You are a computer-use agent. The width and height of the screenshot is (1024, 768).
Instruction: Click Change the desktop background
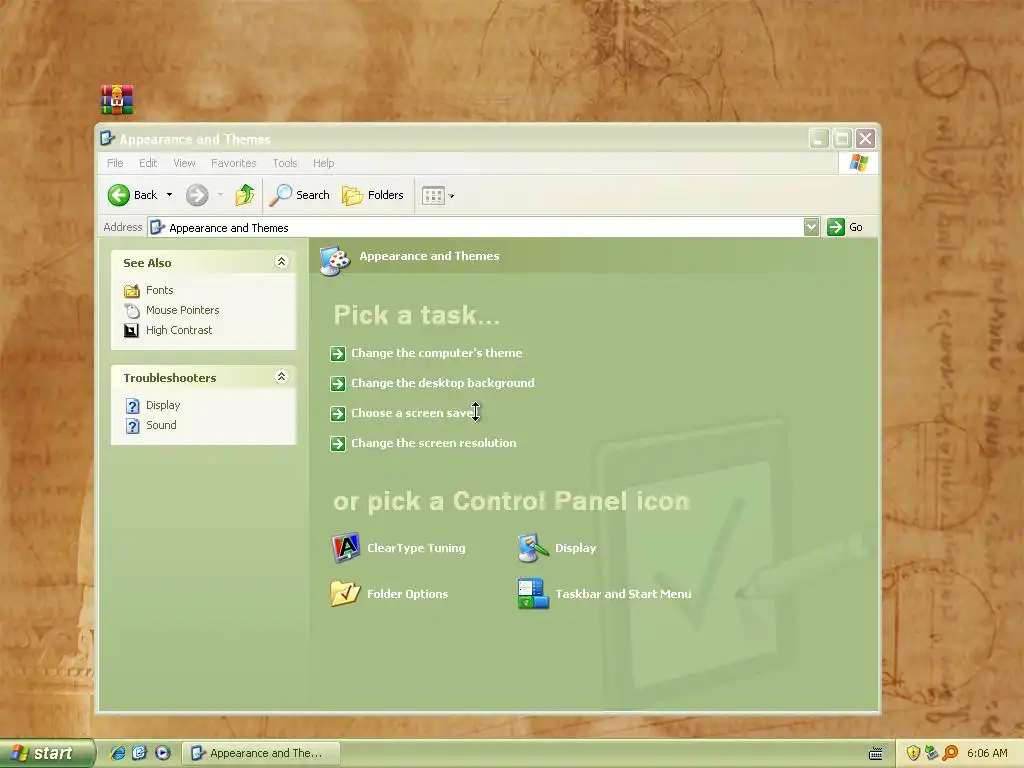(x=443, y=383)
